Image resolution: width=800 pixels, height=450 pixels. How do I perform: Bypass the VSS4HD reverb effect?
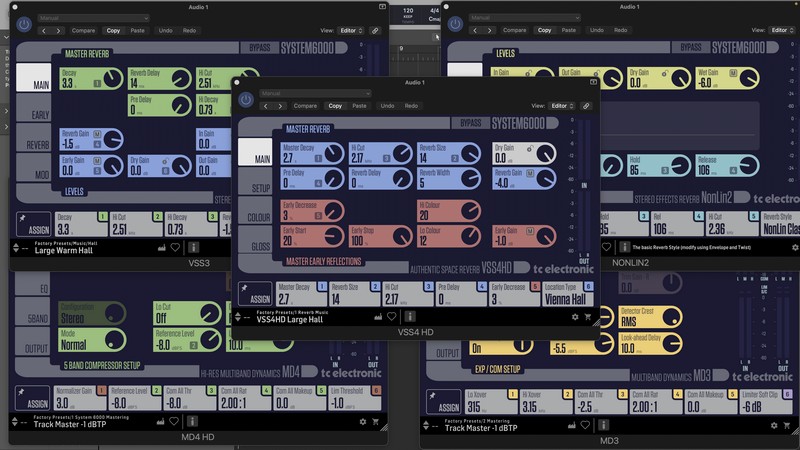pos(470,123)
